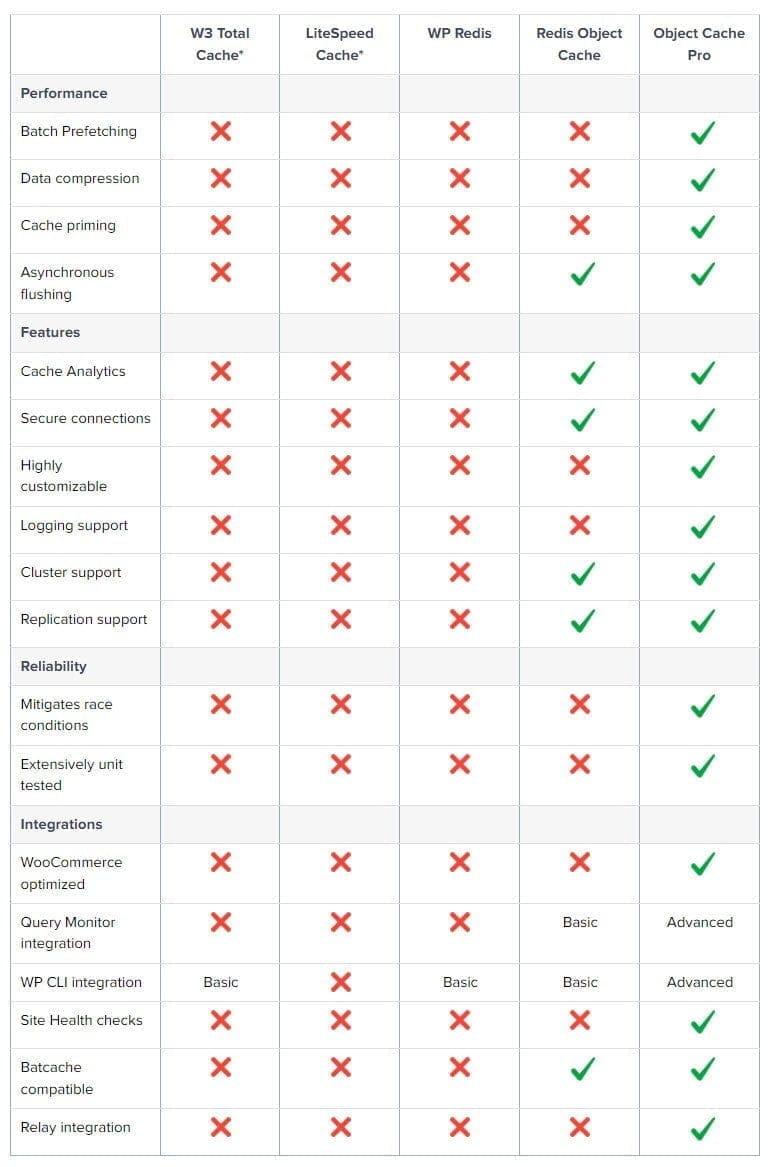Click the Site Health checks row label
Viewport: 769px width, 1167px height.
click(x=82, y=1020)
